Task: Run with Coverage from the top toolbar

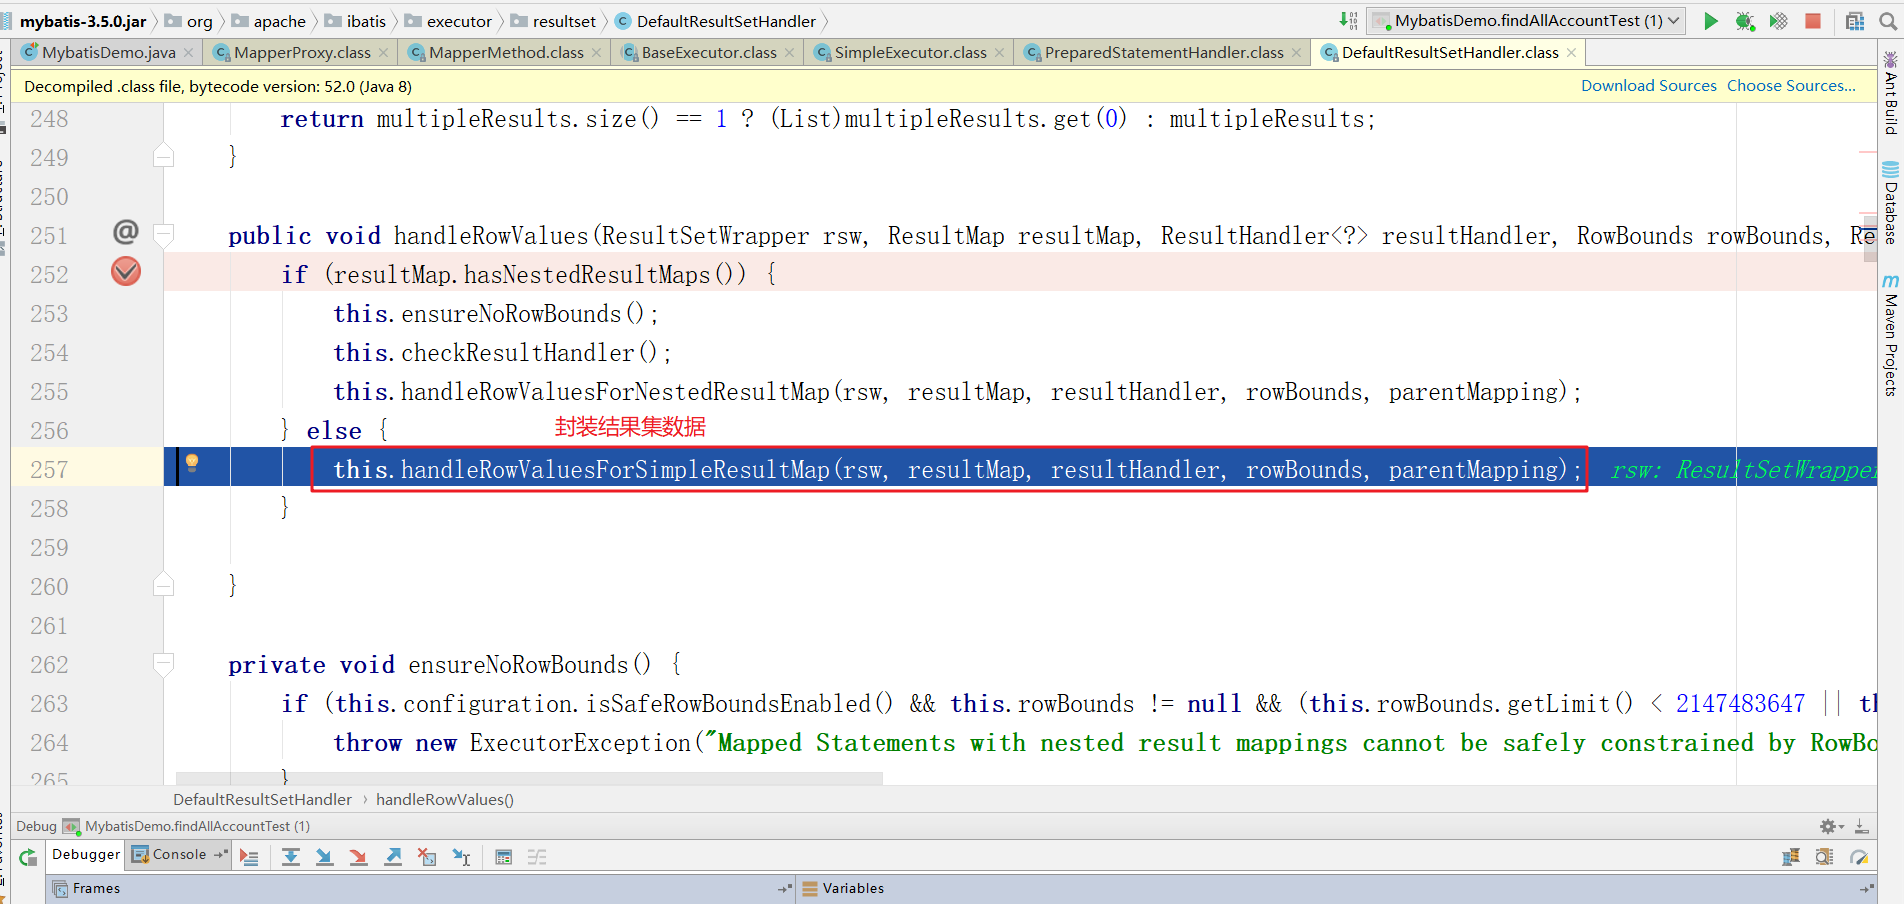Action: pos(1778,21)
